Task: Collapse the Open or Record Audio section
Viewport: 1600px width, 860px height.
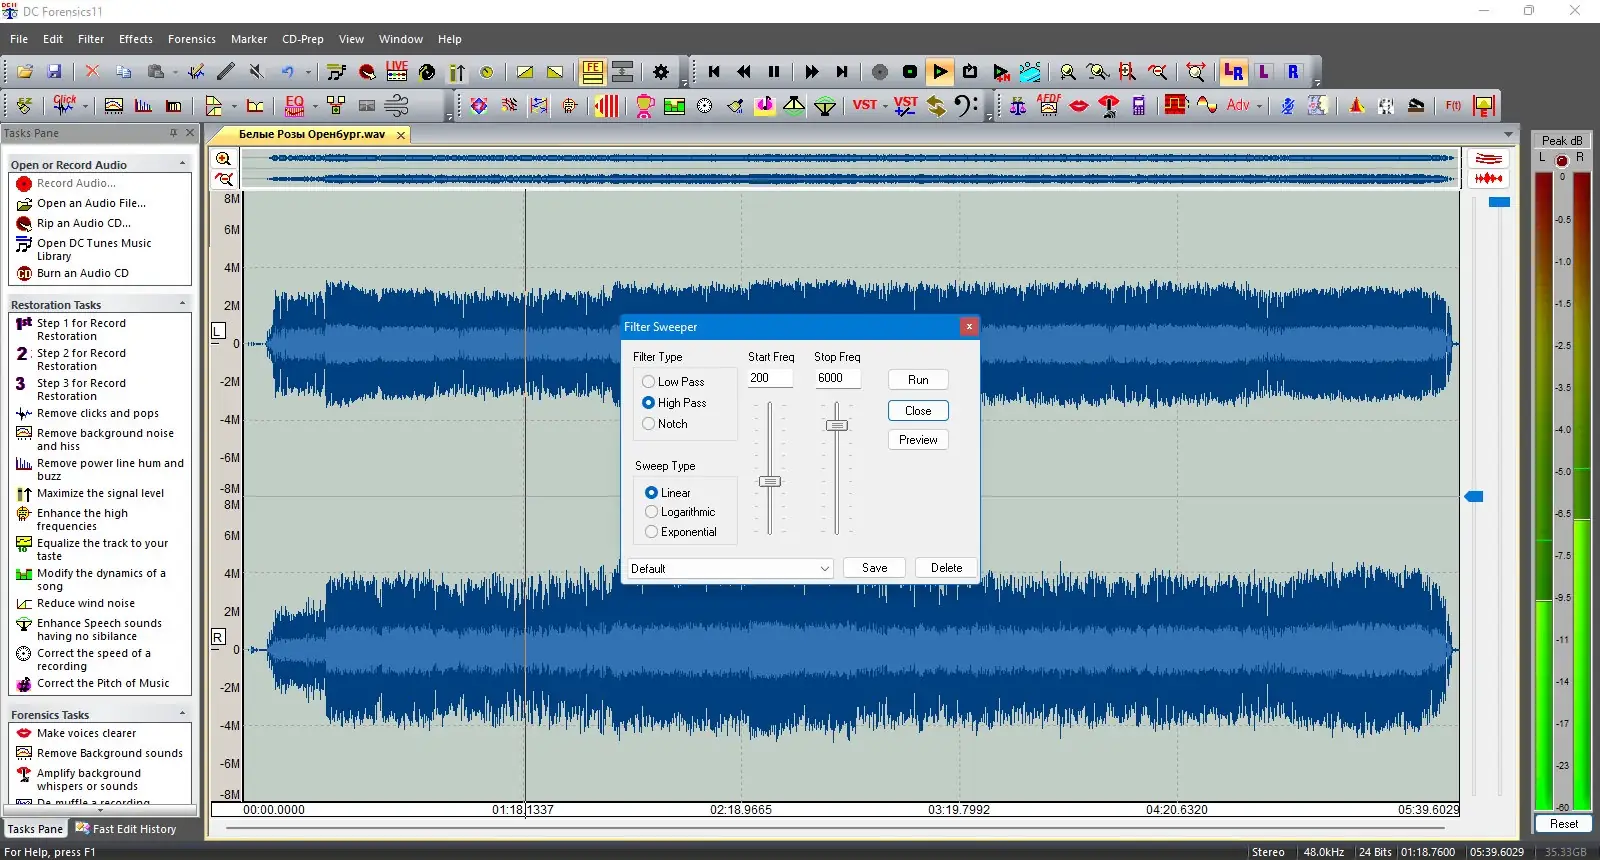Action: [182, 164]
